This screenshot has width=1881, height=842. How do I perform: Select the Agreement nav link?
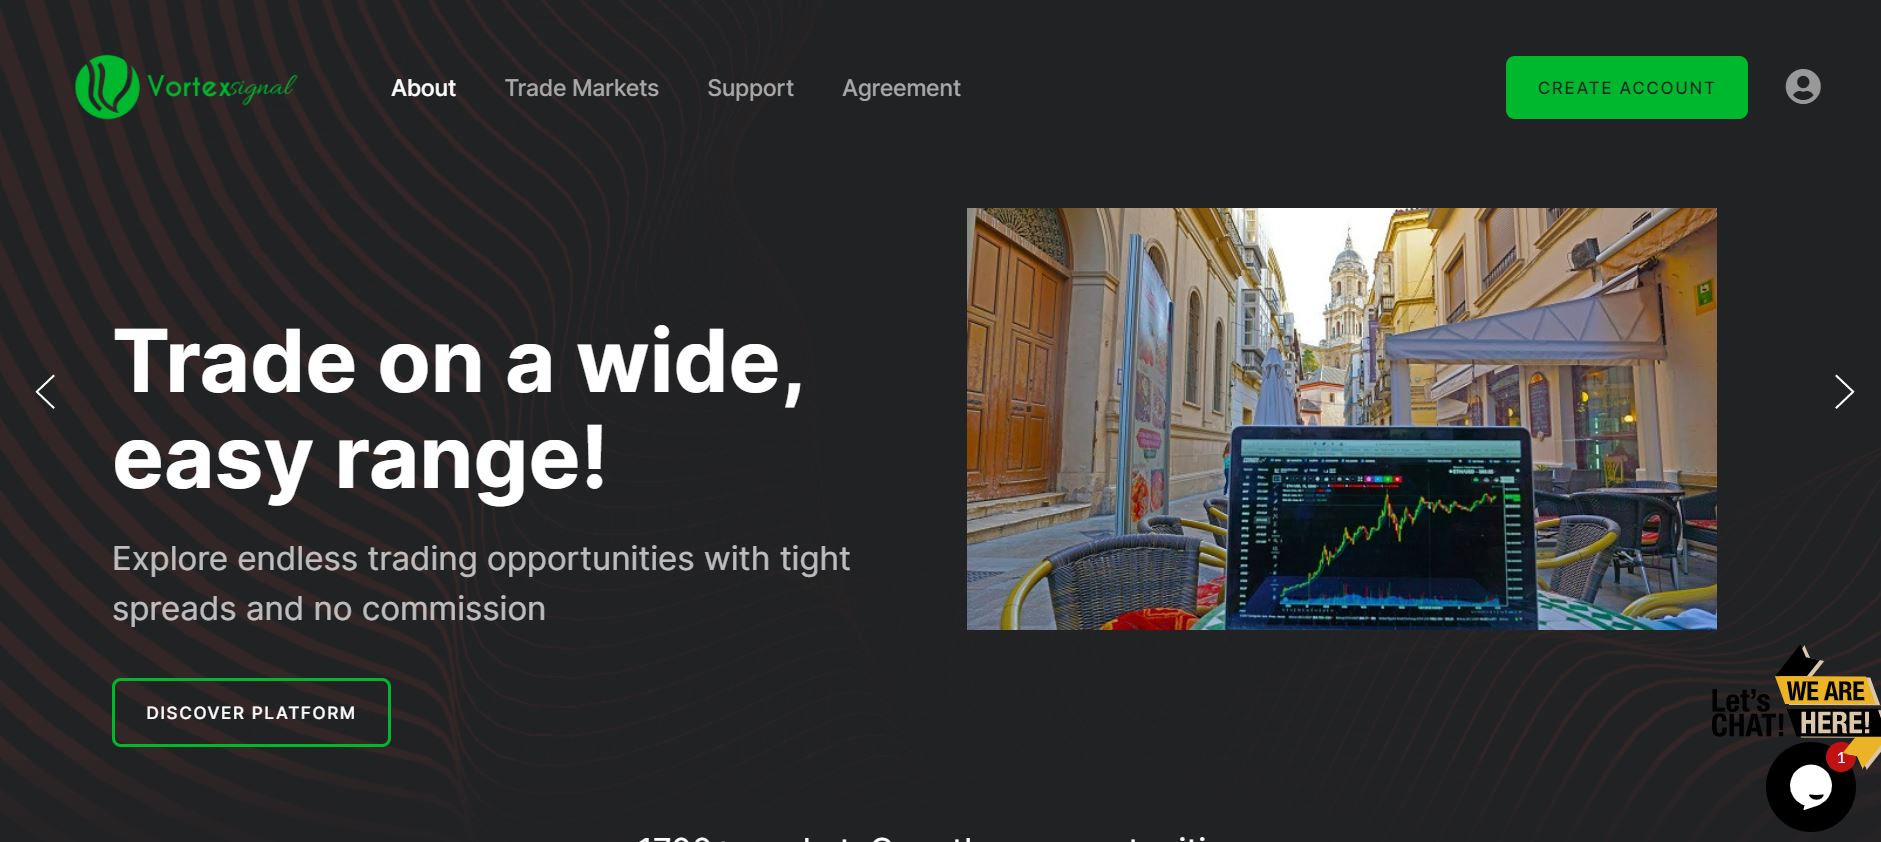[x=901, y=88]
